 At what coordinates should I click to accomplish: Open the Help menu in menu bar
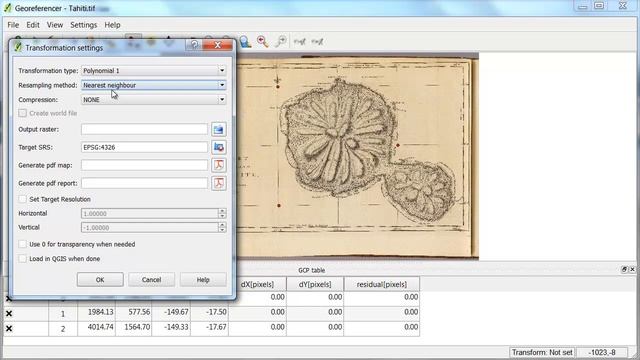[x=112, y=25]
